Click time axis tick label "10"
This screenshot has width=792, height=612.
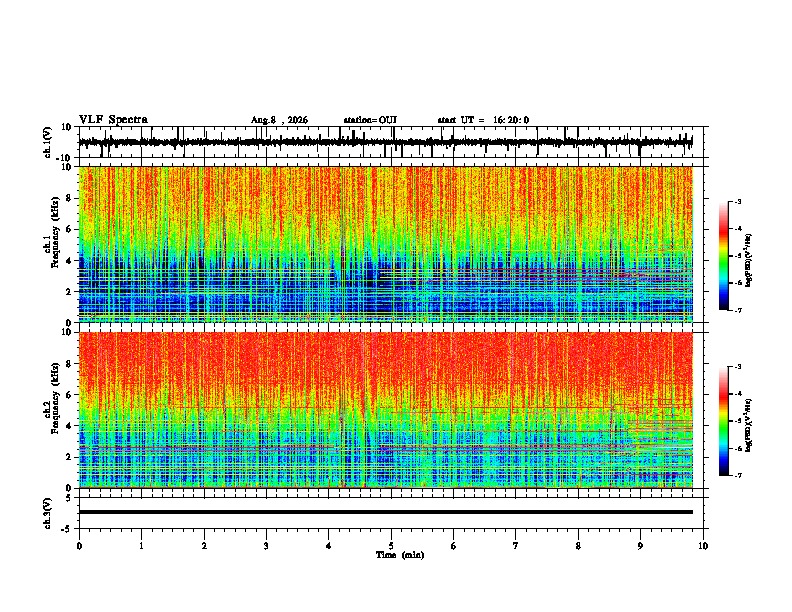click(x=703, y=546)
